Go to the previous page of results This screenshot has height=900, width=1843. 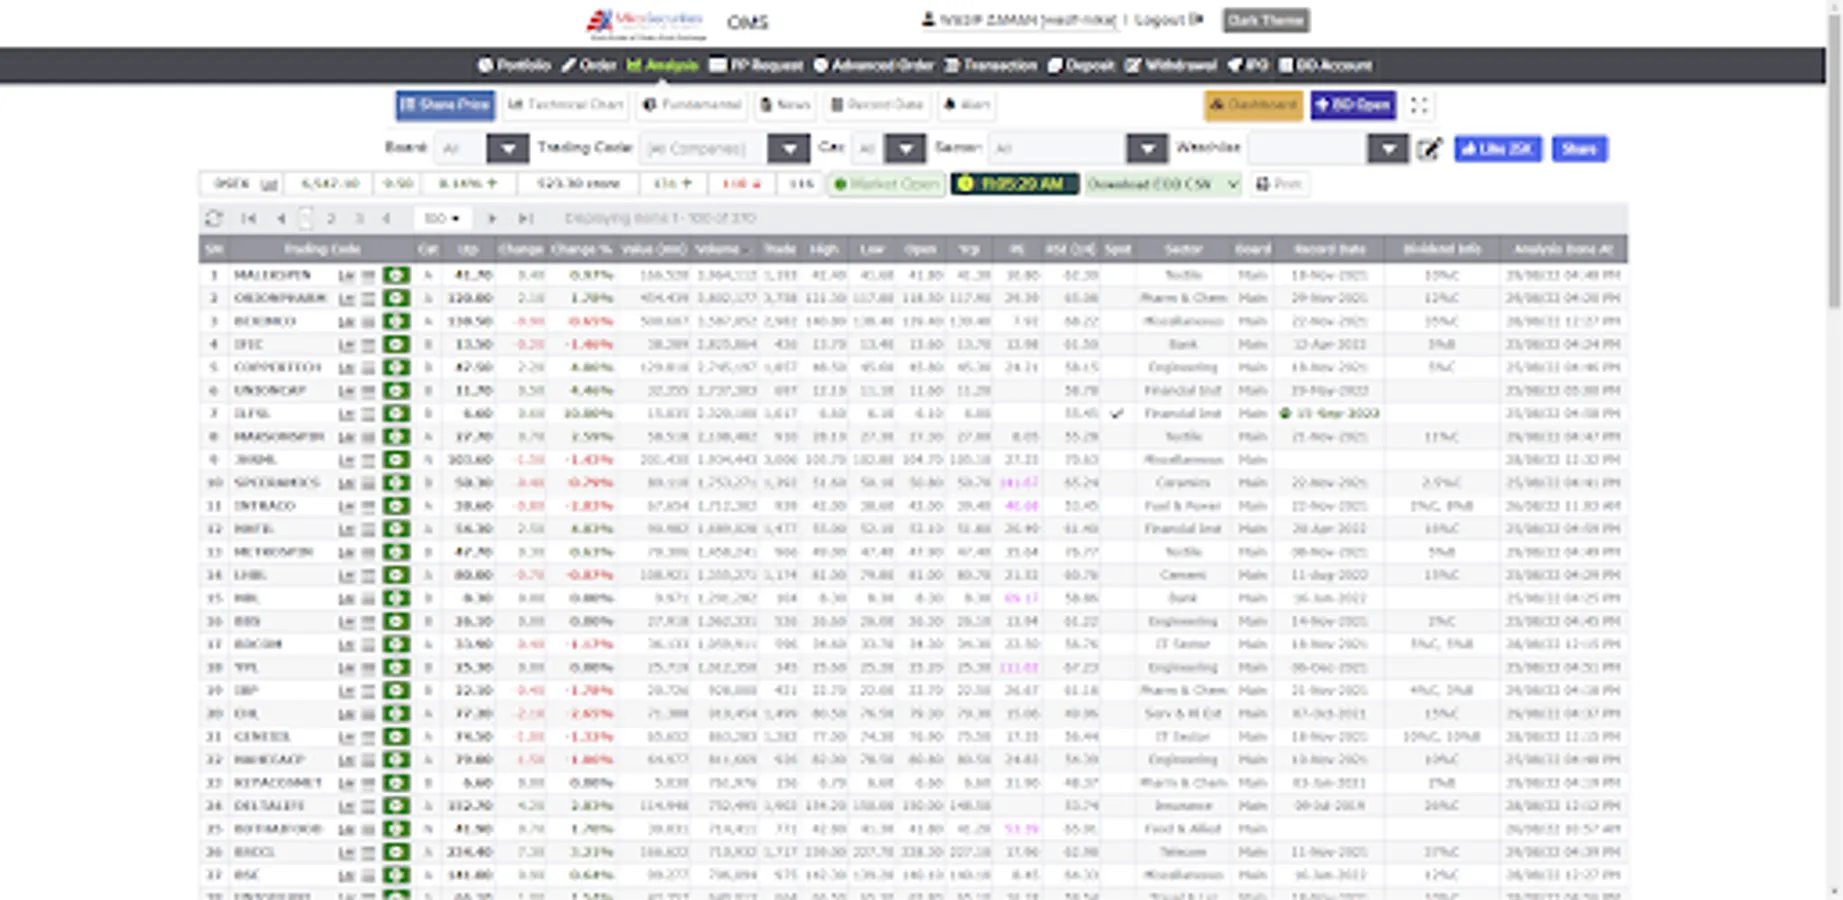pyautogui.click(x=281, y=218)
